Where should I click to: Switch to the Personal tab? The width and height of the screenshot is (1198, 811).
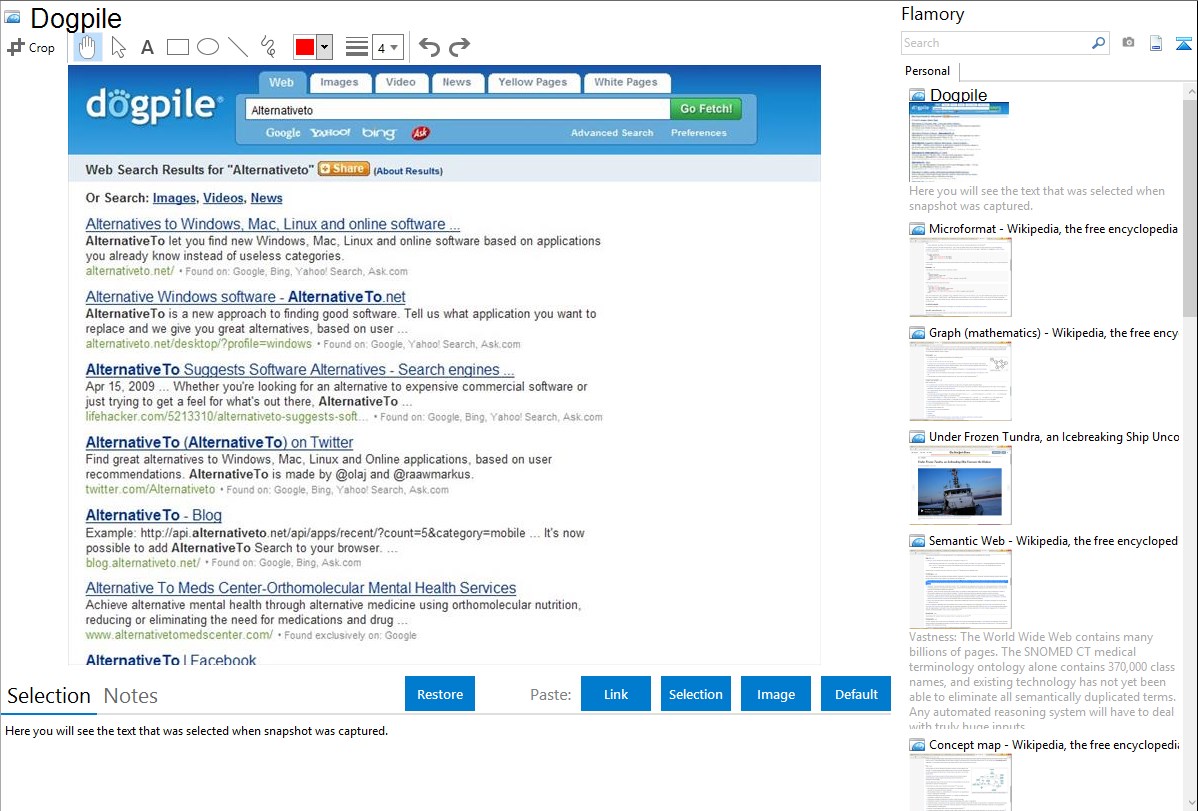point(928,71)
